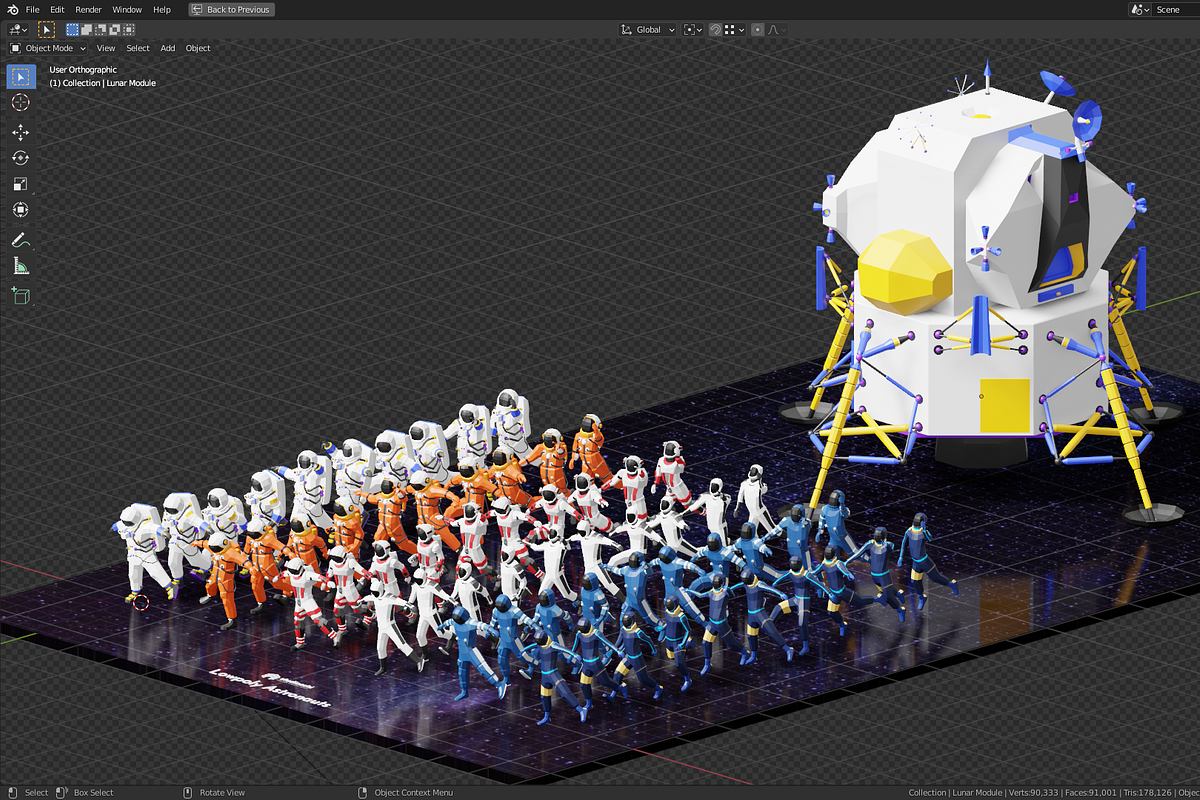Set selection mode to invert selection
The height and width of the screenshot is (800, 1200).
(x=114, y=30)
